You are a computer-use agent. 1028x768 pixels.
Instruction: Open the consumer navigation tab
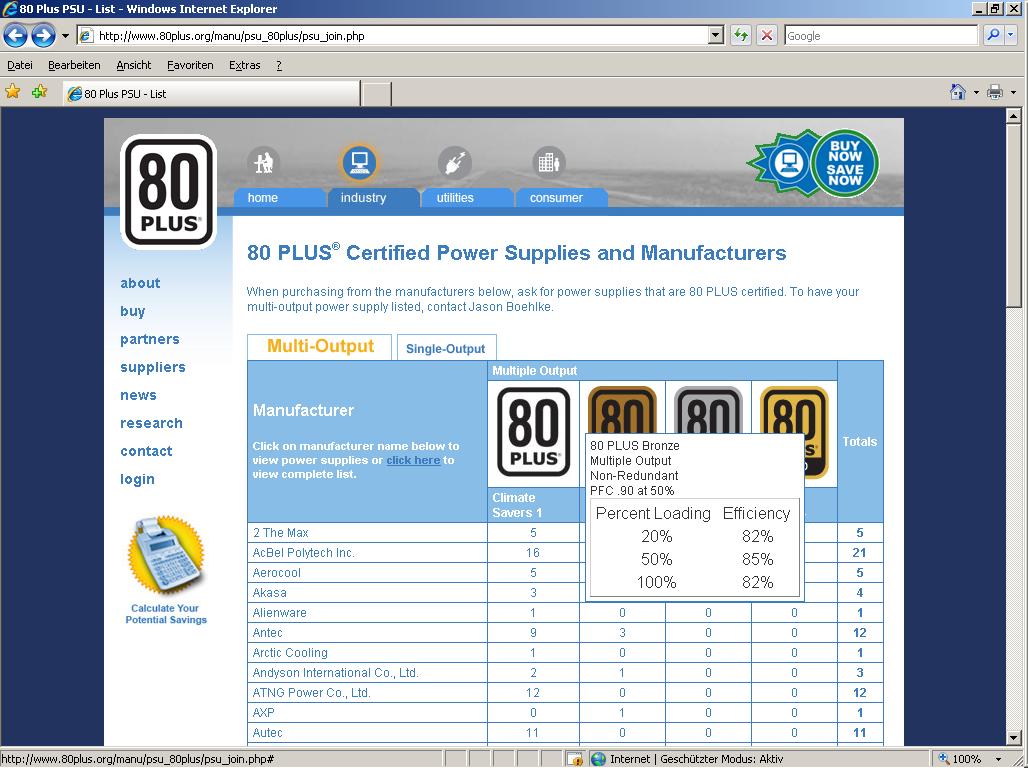[562, 197]
